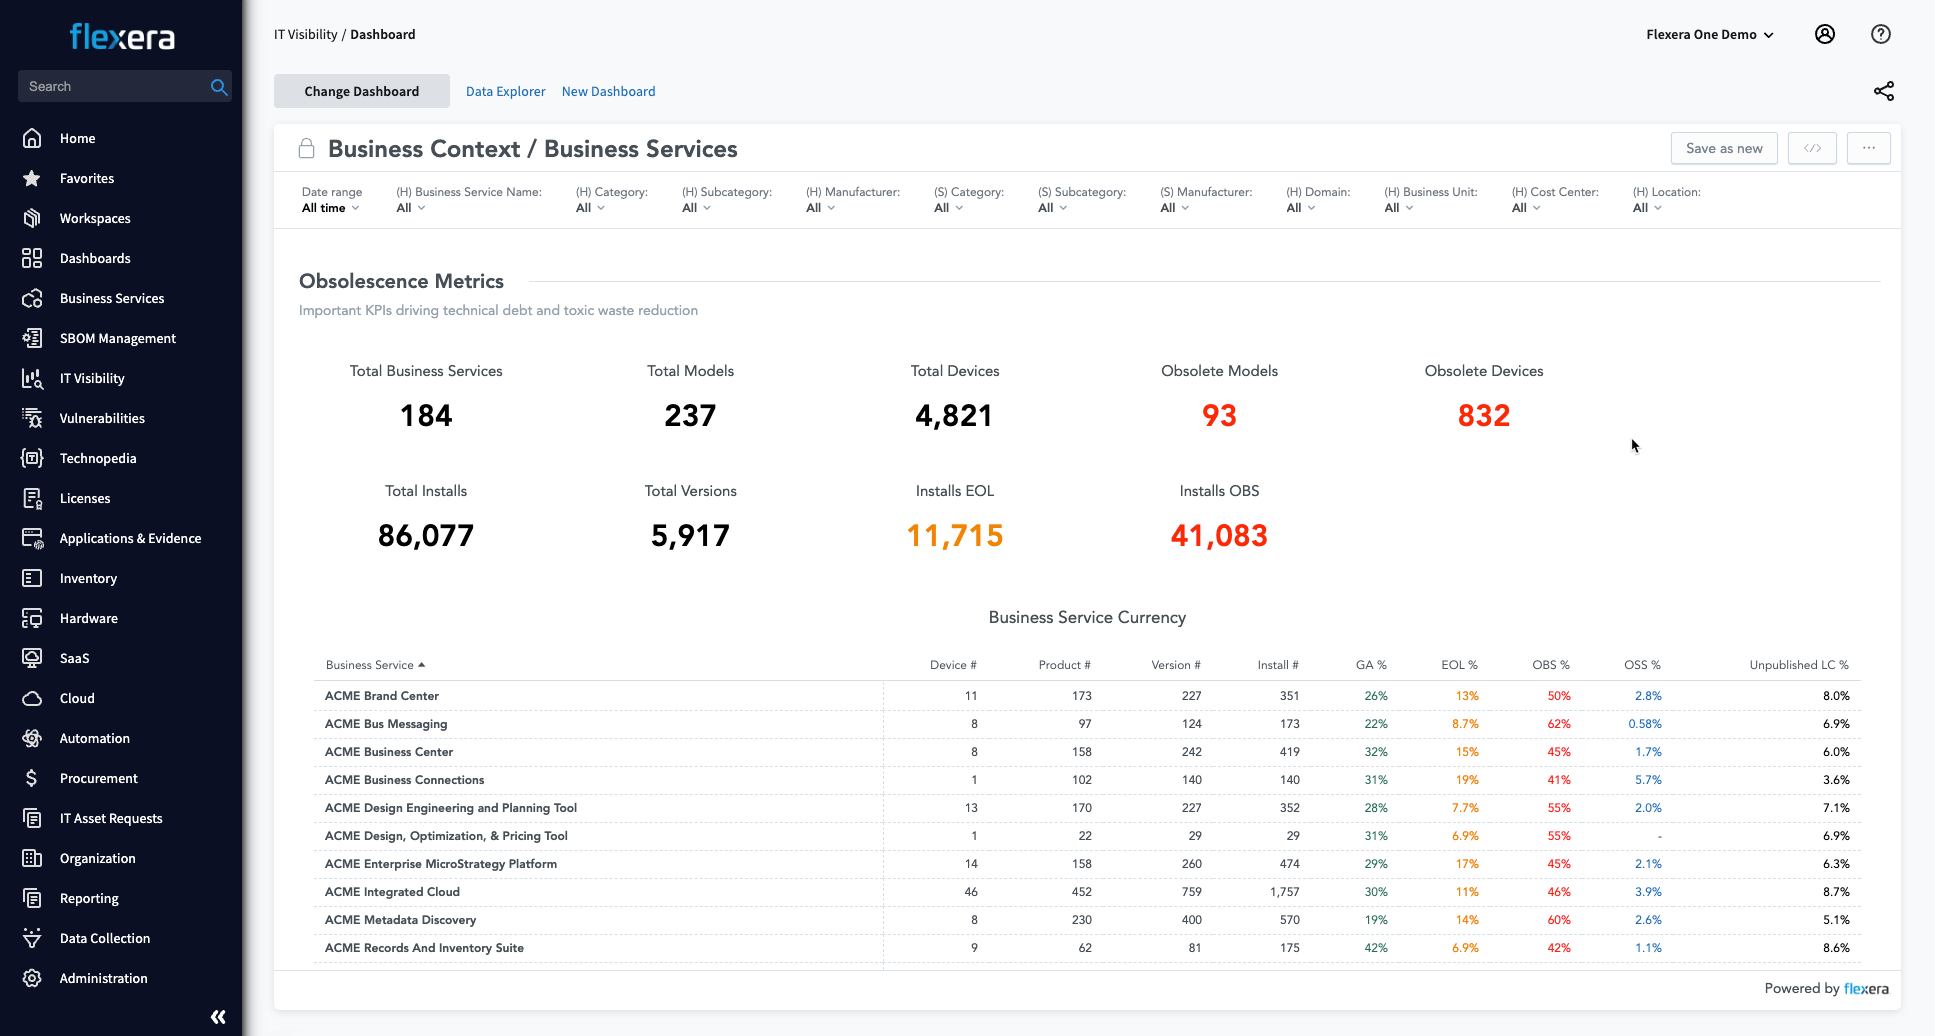Click the search magnifier icon in sidebar

click(219, 87)
